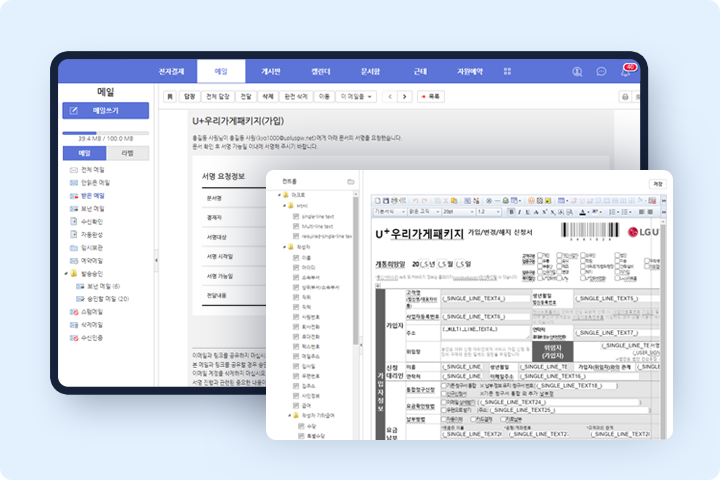The height and width of the screenshot is (480, 720).
Task: Click the Save disk icon in editor toolbar
Action: pyautogui.click(x=386, y=201)
